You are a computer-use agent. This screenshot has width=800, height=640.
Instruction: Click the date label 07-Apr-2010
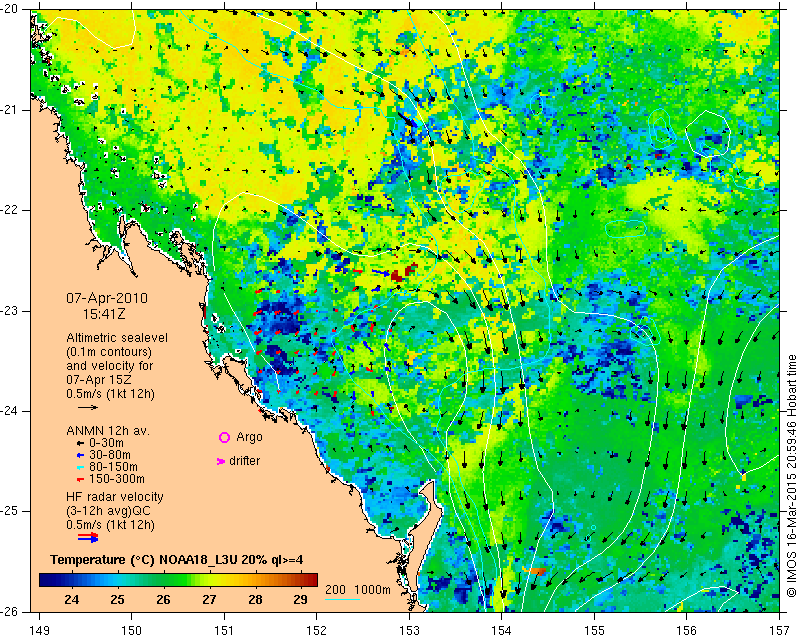coord(107,298)
